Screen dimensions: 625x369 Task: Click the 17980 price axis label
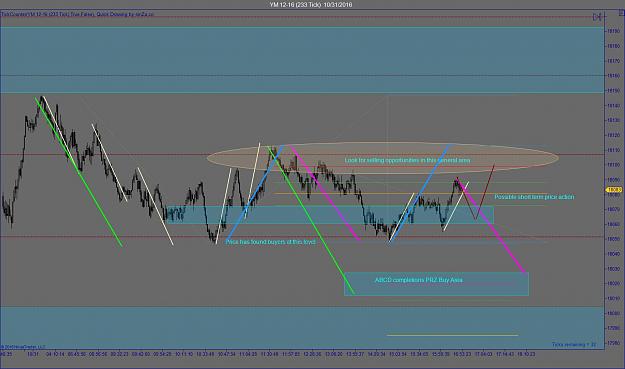click(x=614, y=343)
